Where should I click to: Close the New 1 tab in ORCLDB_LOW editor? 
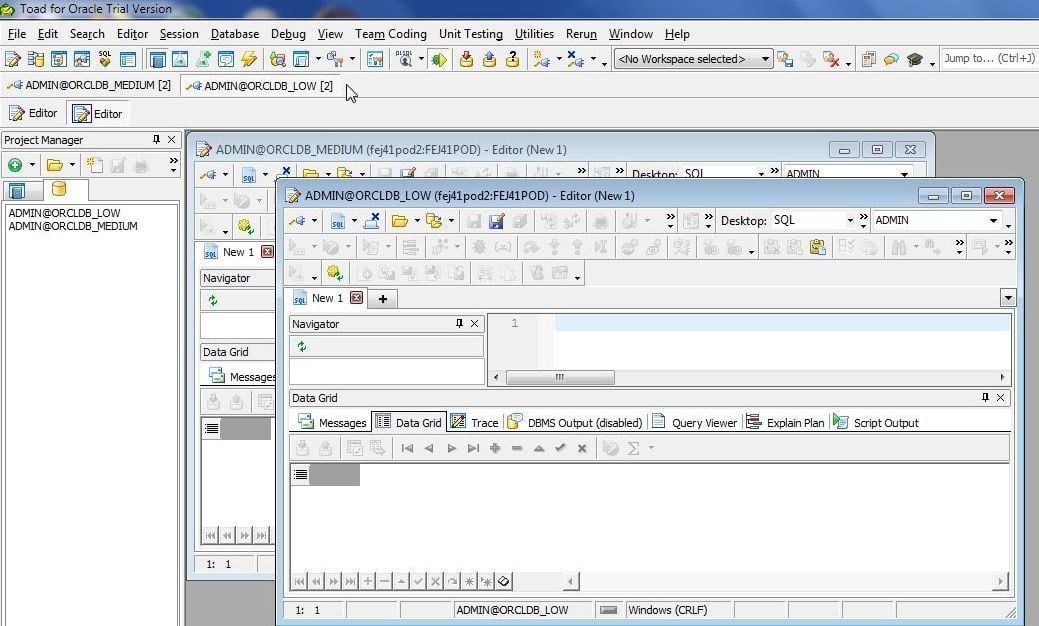356,297
